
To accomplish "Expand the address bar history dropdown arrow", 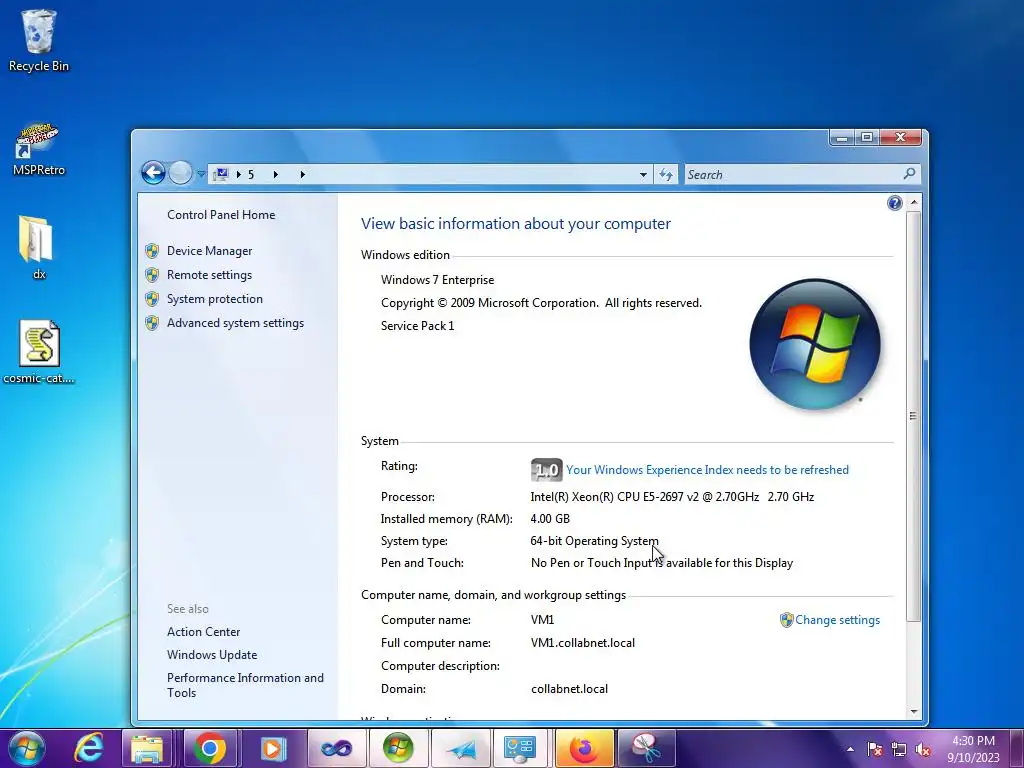I will 643,174.
